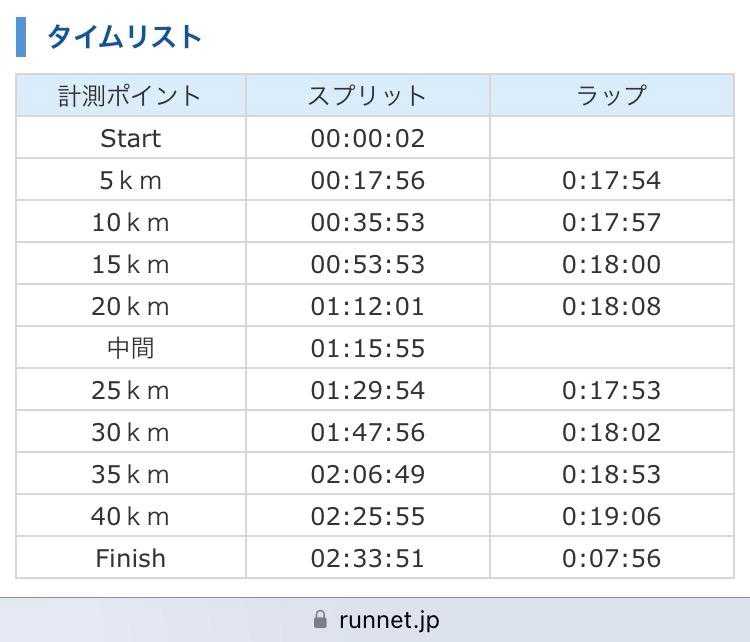Click the Start split time 00:00:02
This screenshot has width=750, height=642.
click(367, 138)
